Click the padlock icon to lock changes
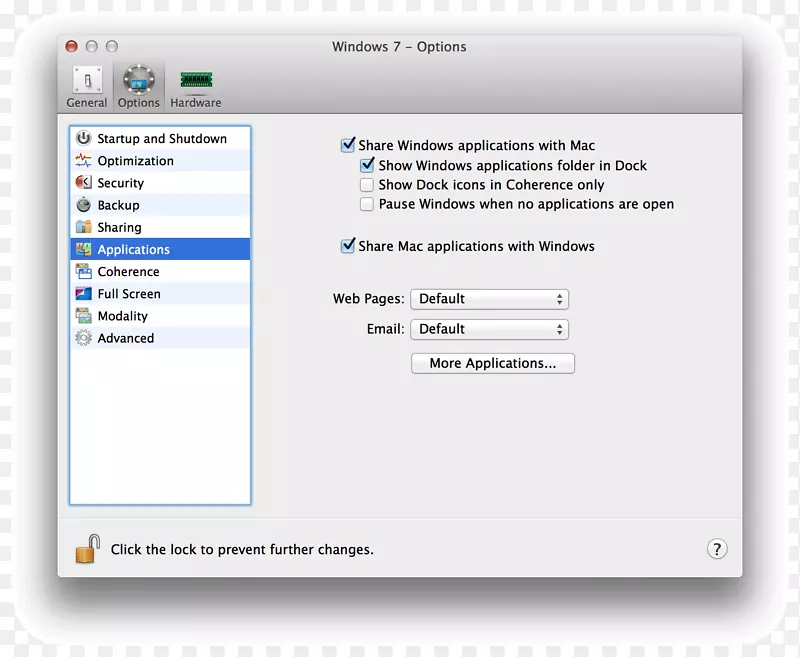 [87, 549]
